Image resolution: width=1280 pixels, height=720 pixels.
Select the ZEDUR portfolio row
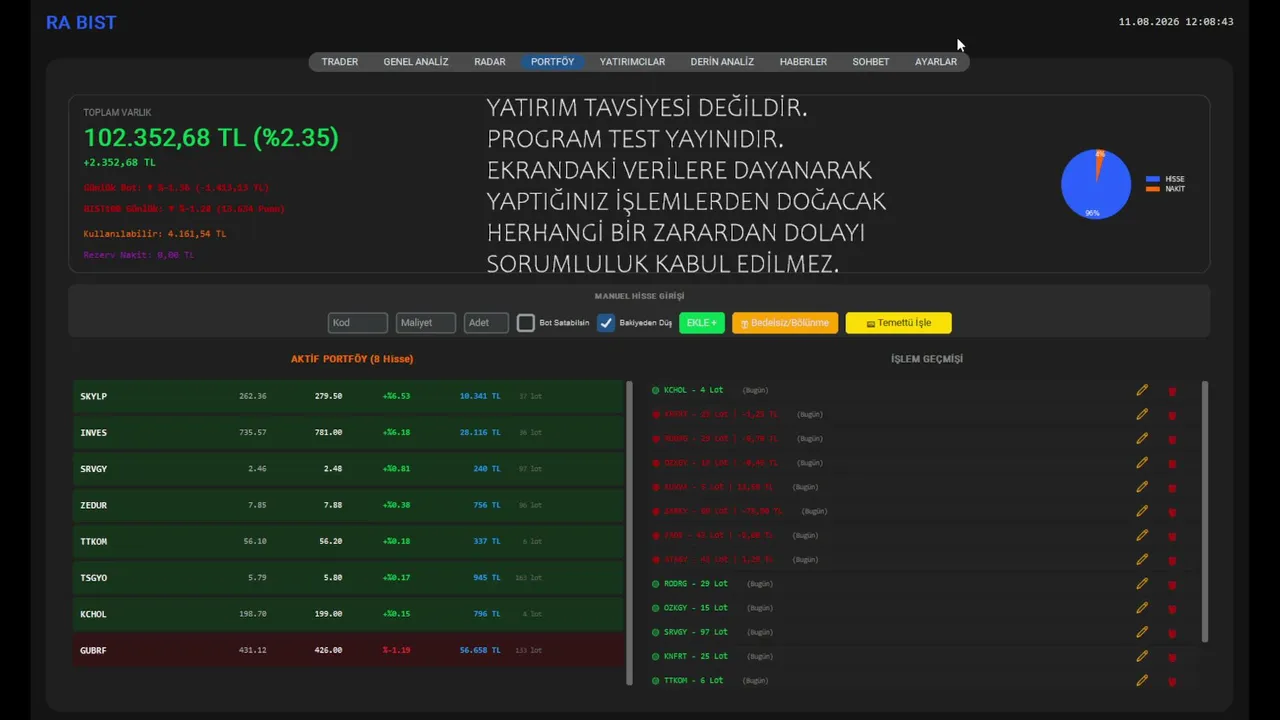coord(348,505)
